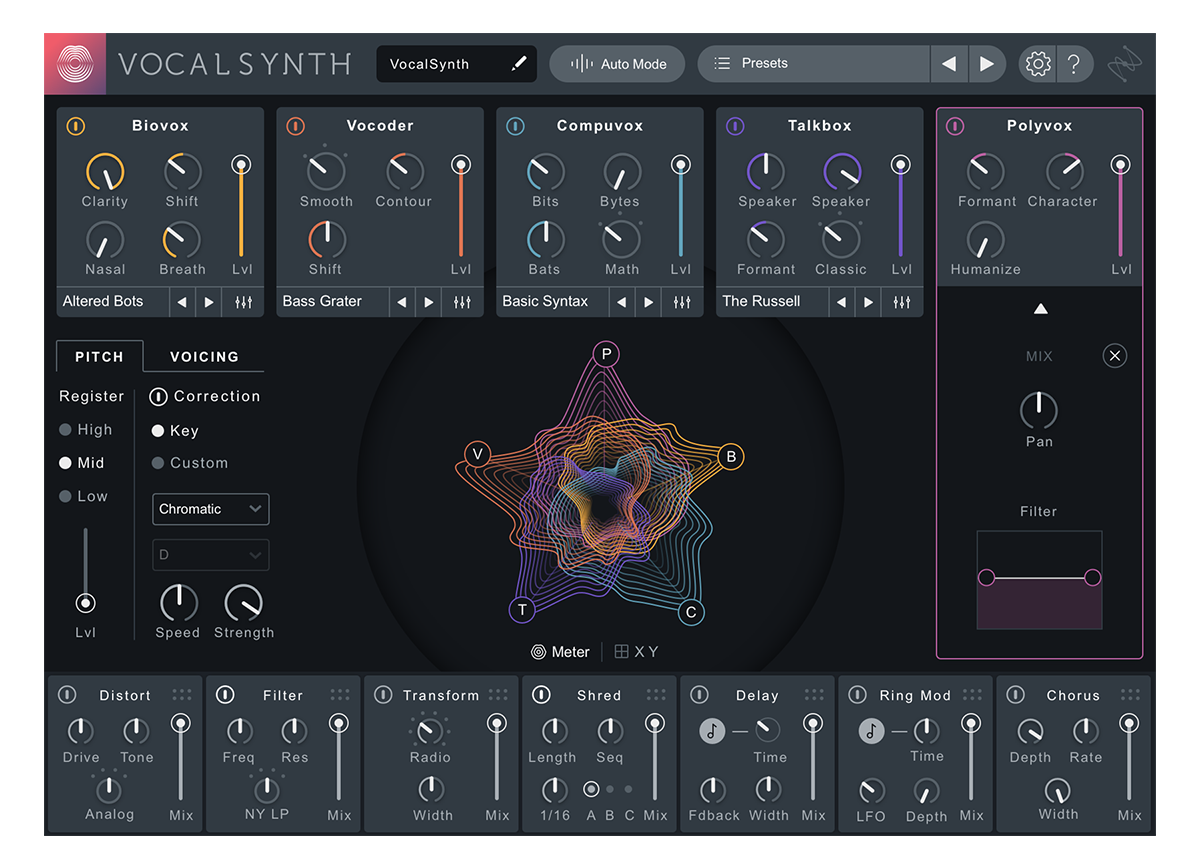Viewport: 1200px width, 867px height.
Task: Select previous Biovox preset from Altered Bots
Action: (182, 302)
